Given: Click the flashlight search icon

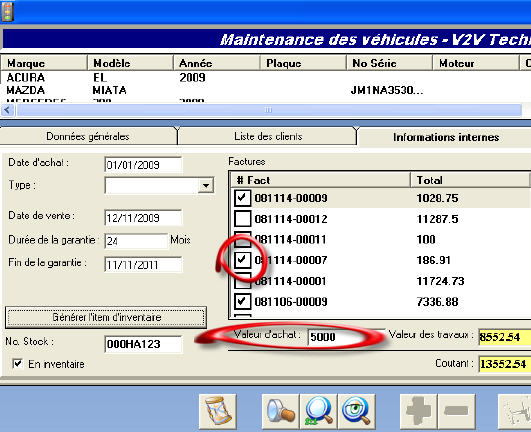Looking at the screenshot, I should (281, 411).
